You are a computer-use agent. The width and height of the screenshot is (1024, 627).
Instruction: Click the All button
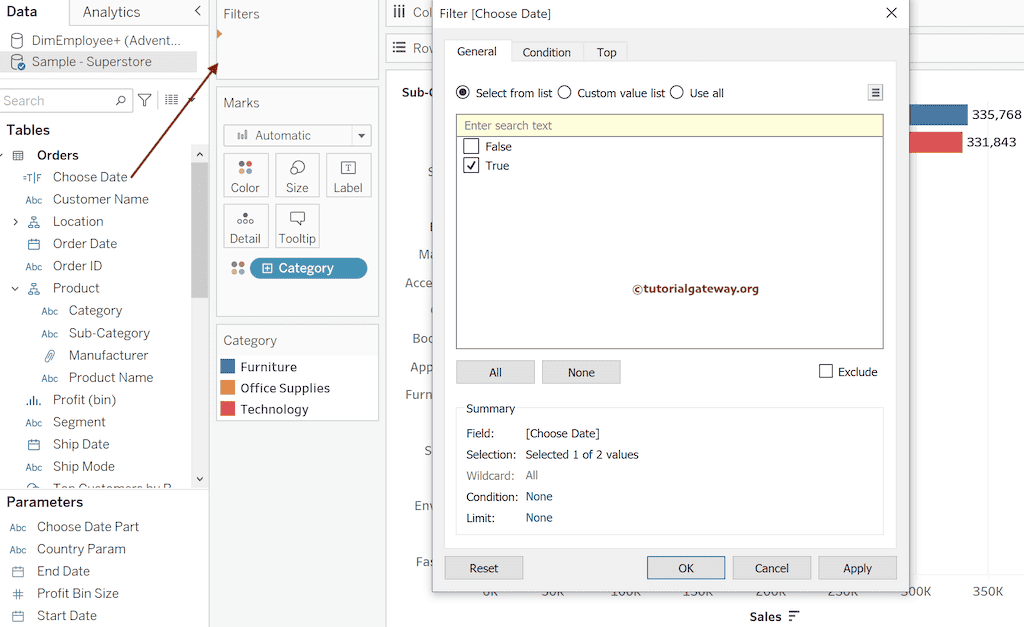click(496, 372)
